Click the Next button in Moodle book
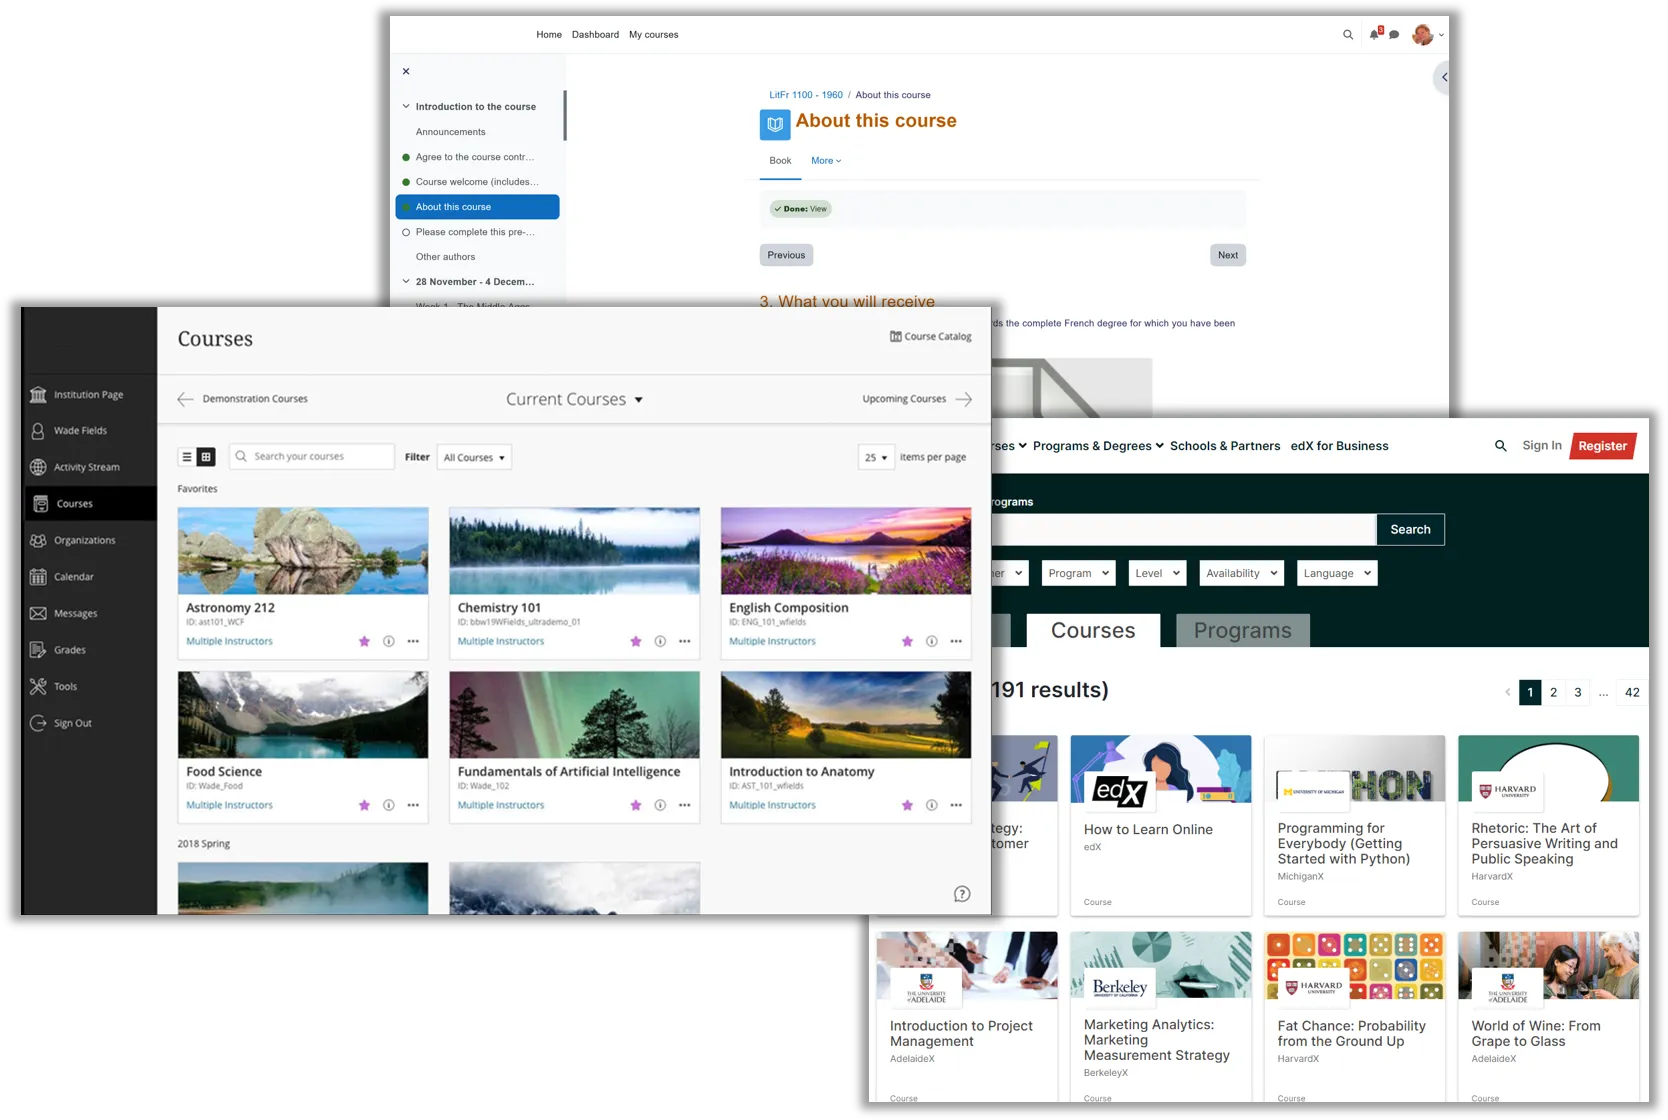Viewport: 1668px width, 1120px height. pyautogui.click(x=1228, y=255)
